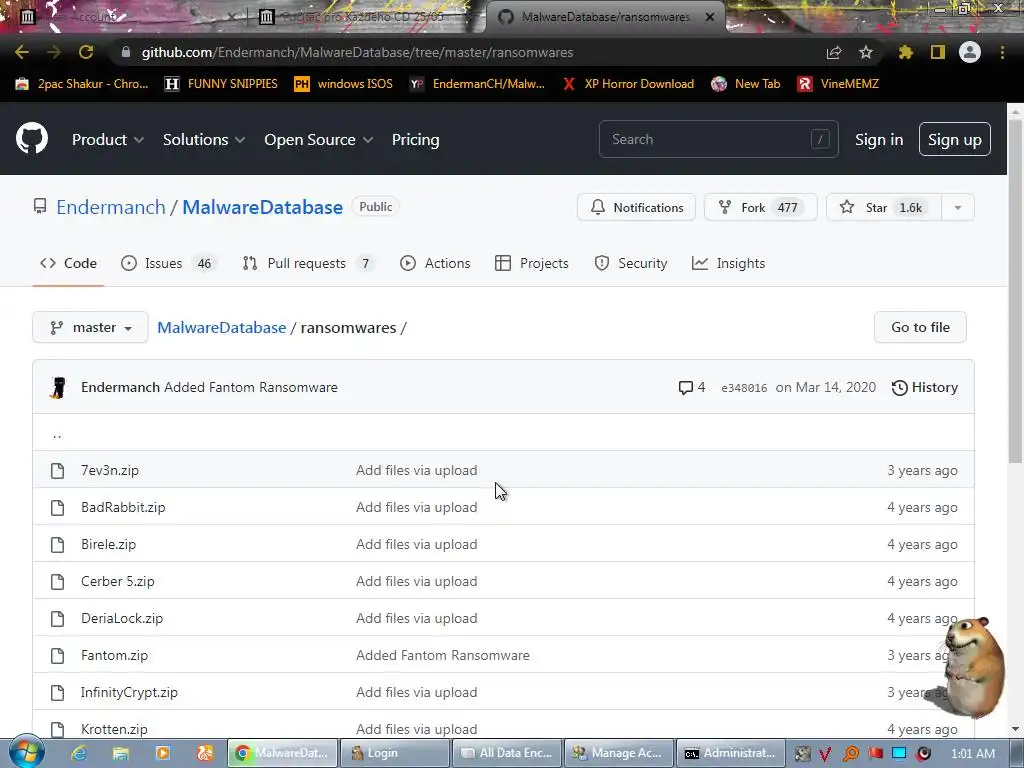This screenshot has width=1024, height=768.
Task: Click the browser address bar URL
Action: pos(357,52)
